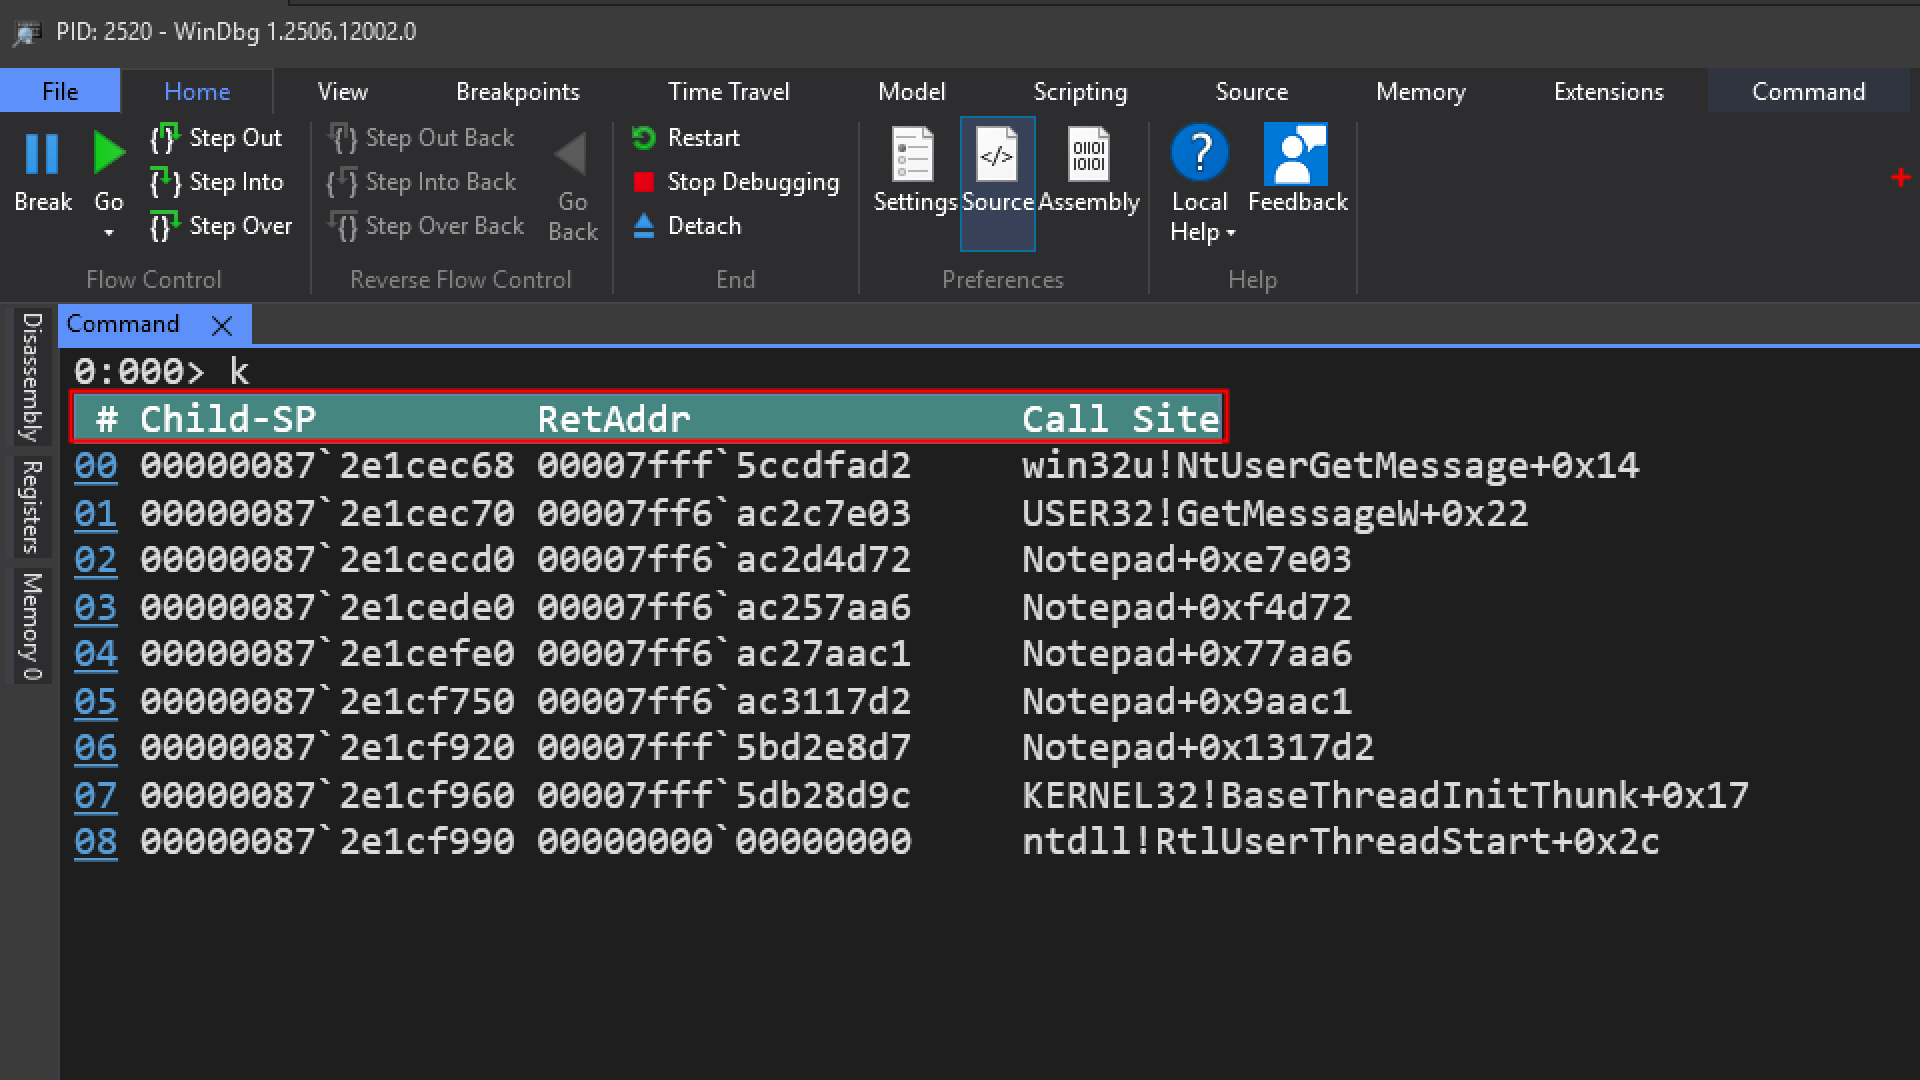
Task: Expand the Go dropdown arrow
Action: pos(109,233)
